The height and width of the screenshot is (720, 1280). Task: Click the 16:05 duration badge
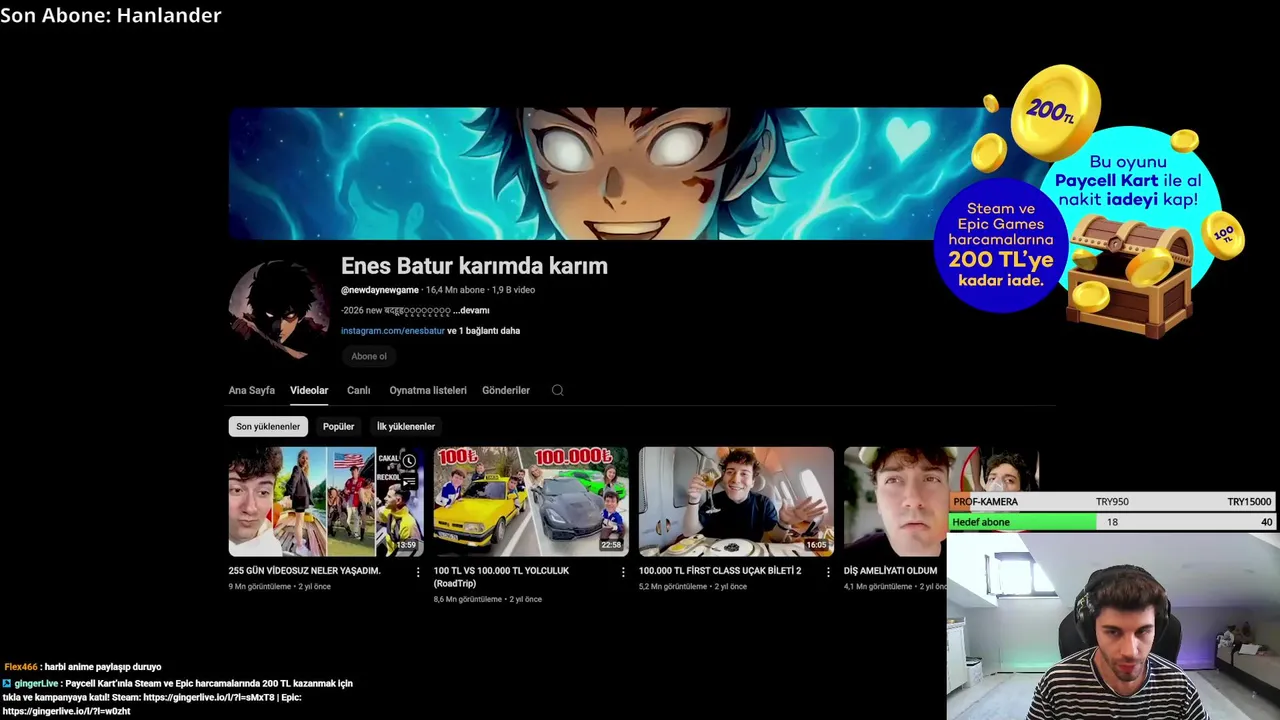click(817, 545)
